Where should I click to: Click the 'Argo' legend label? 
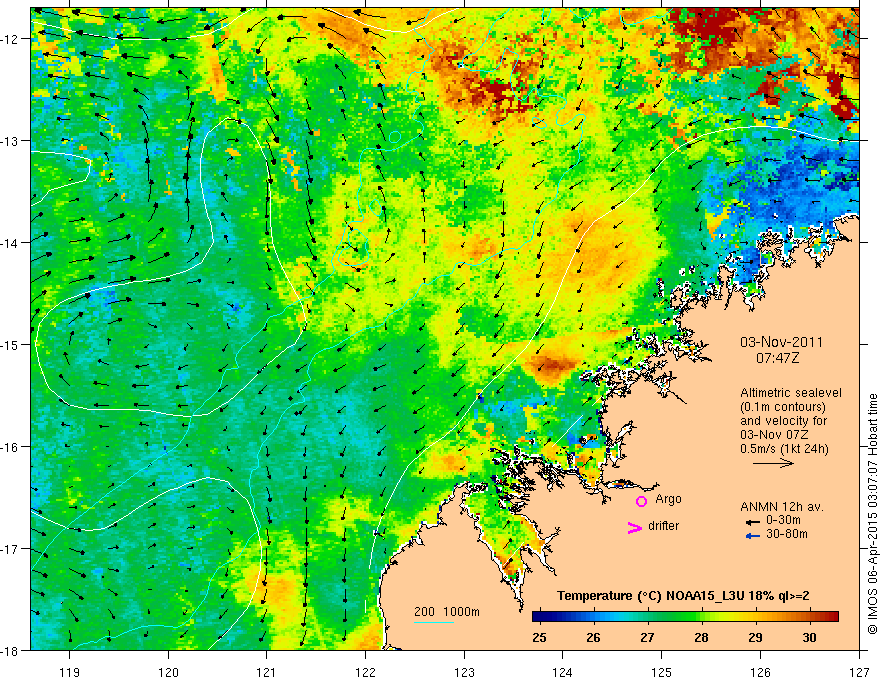pyautogui.click(x=668, y=499)
